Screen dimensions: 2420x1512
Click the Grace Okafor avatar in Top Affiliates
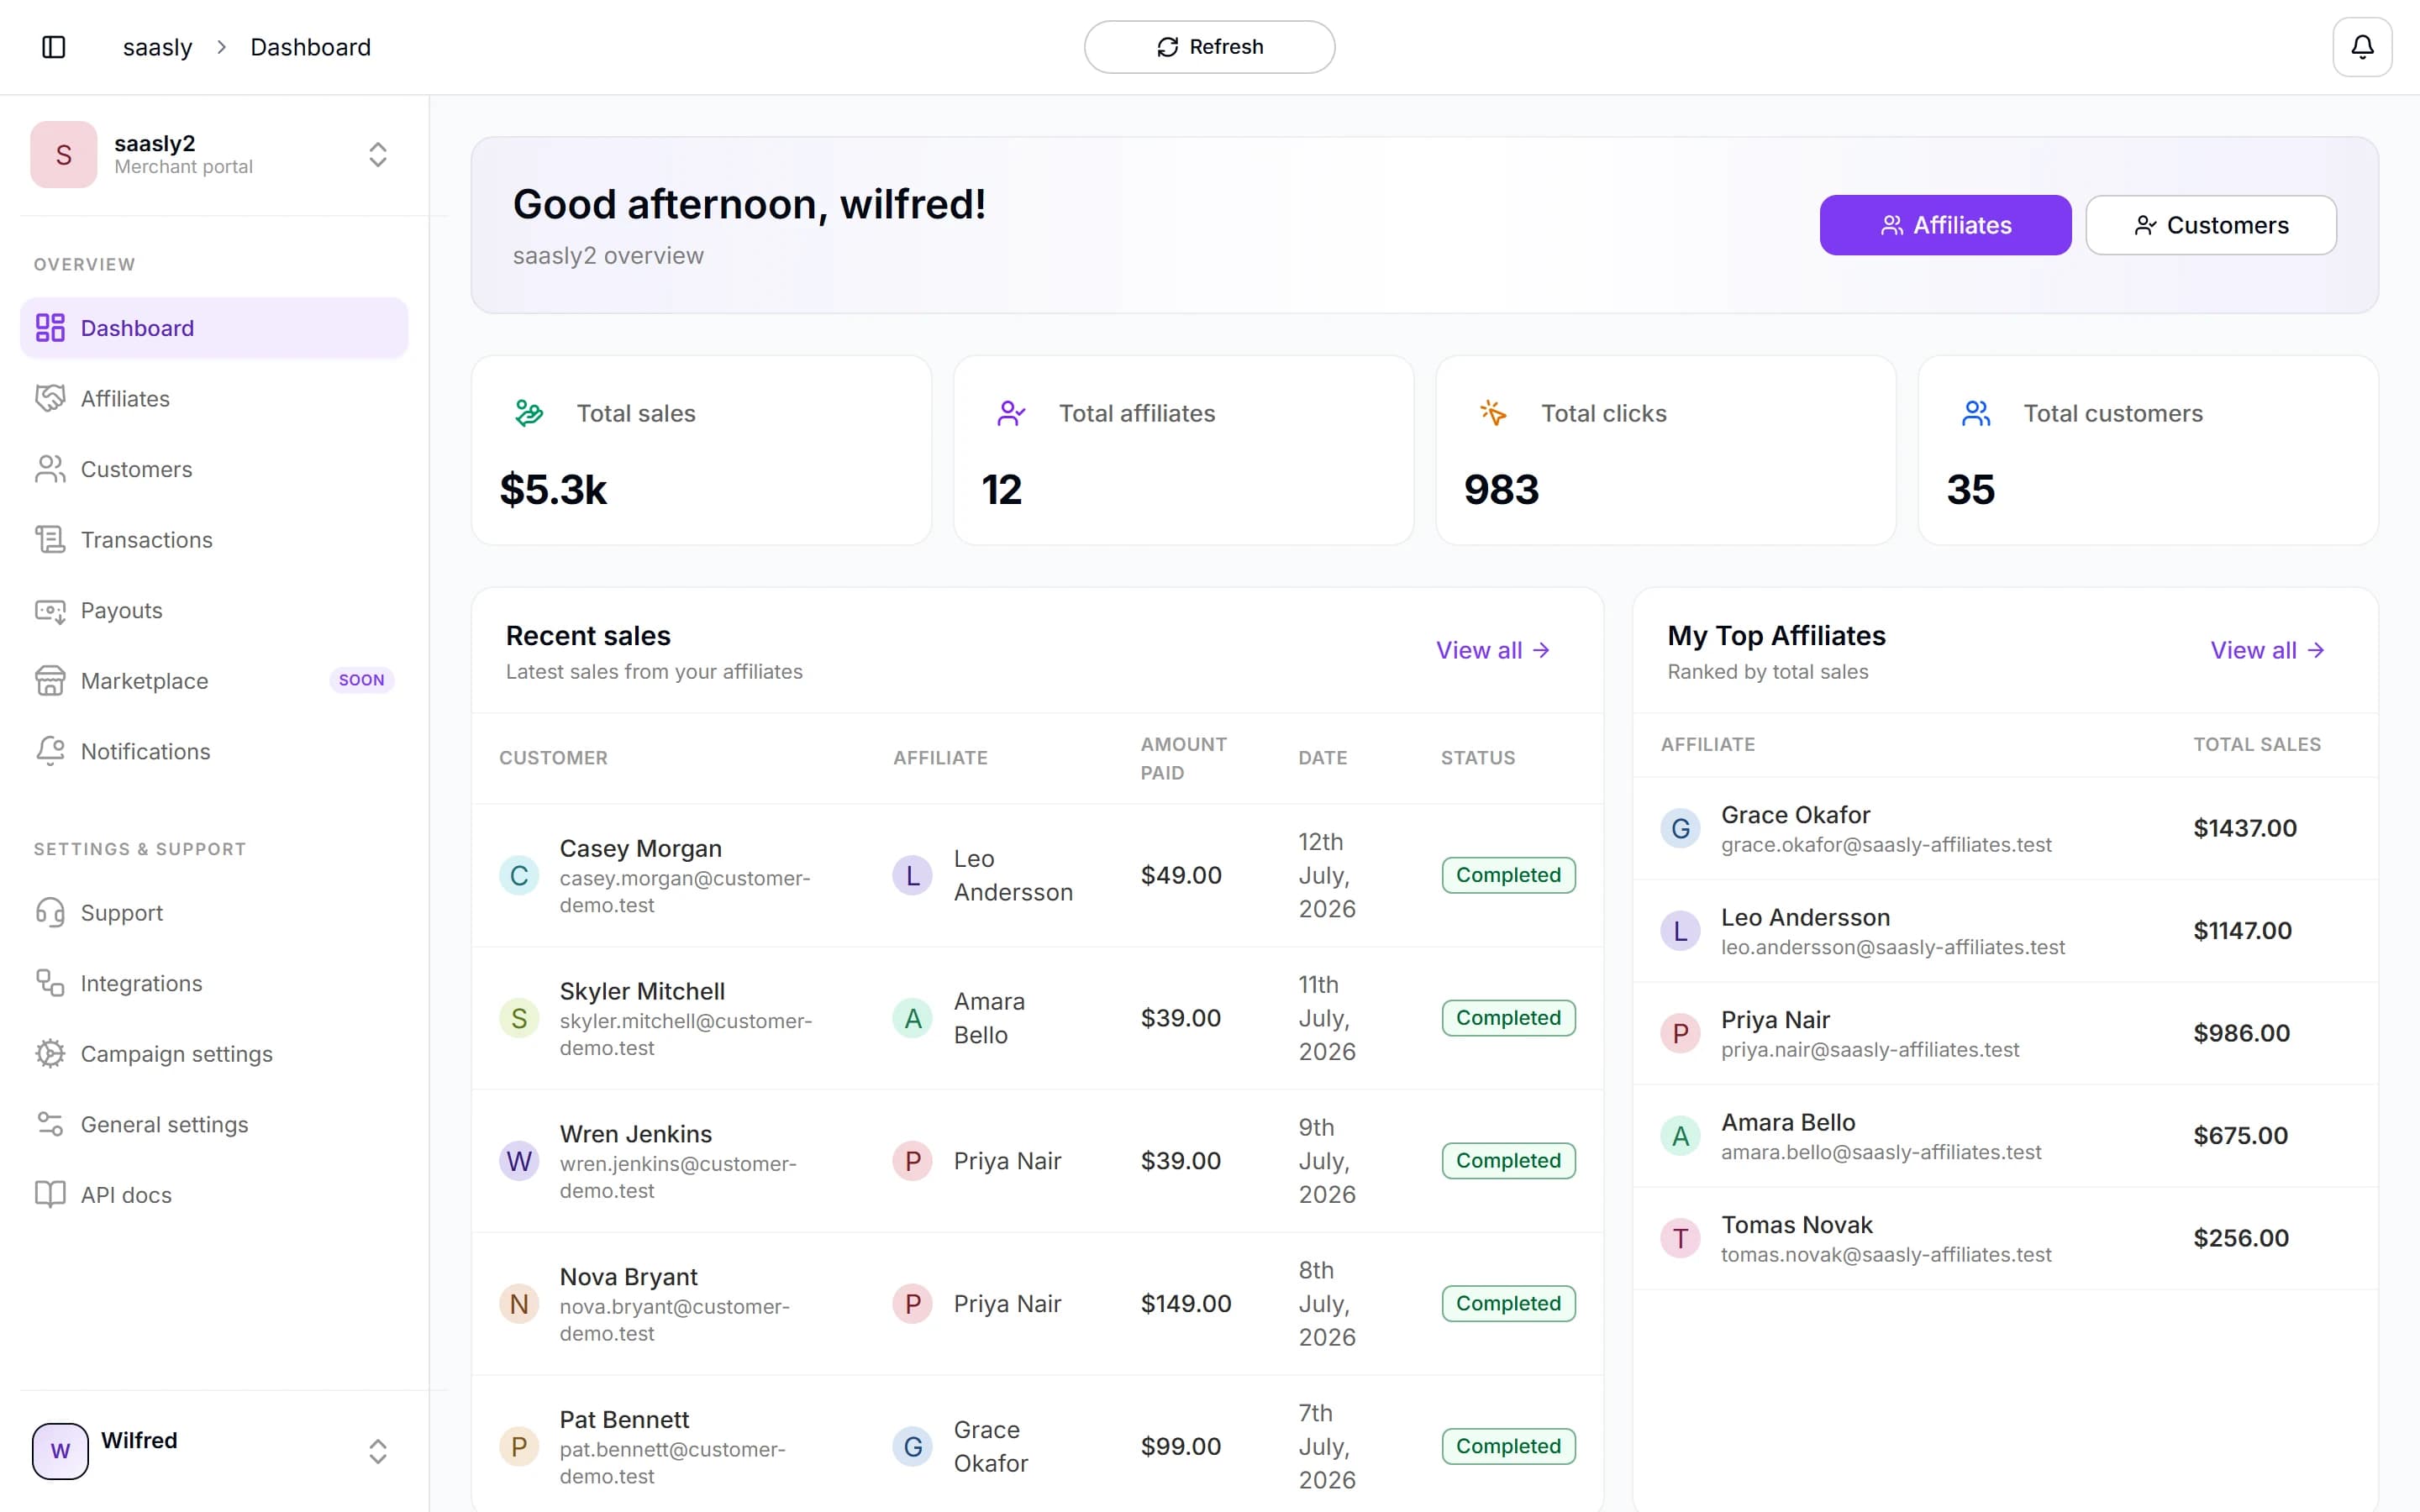(1680, 828)
